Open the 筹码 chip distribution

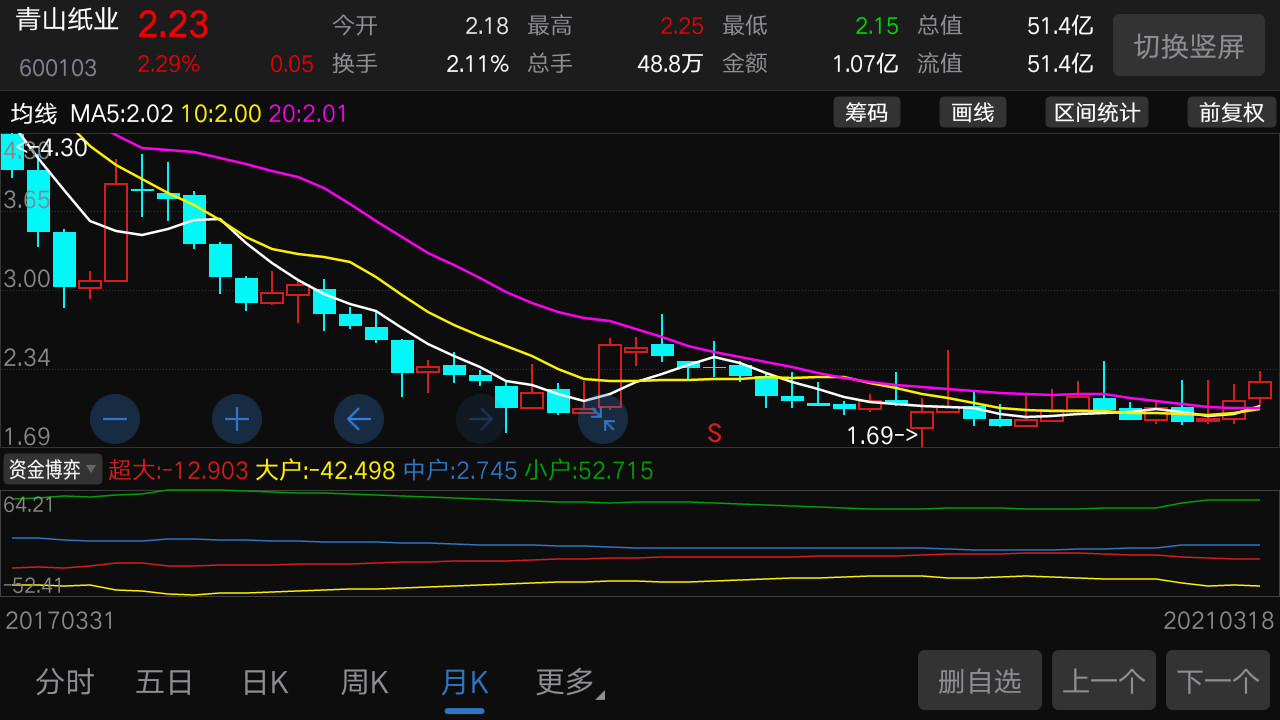click(867, 112)
